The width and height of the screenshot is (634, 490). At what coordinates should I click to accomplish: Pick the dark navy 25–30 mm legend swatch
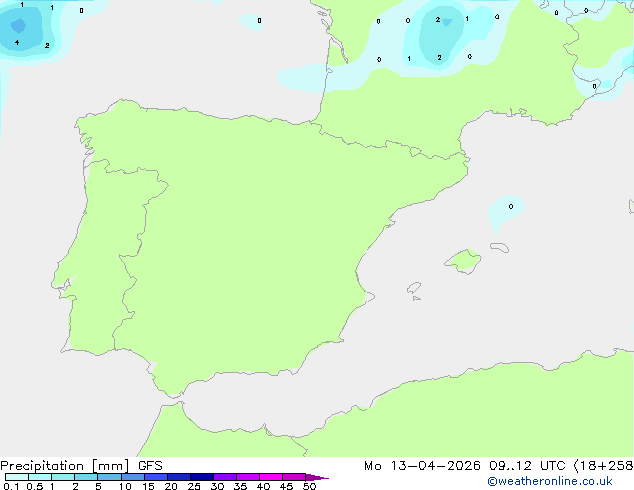(x=202, y=477)
